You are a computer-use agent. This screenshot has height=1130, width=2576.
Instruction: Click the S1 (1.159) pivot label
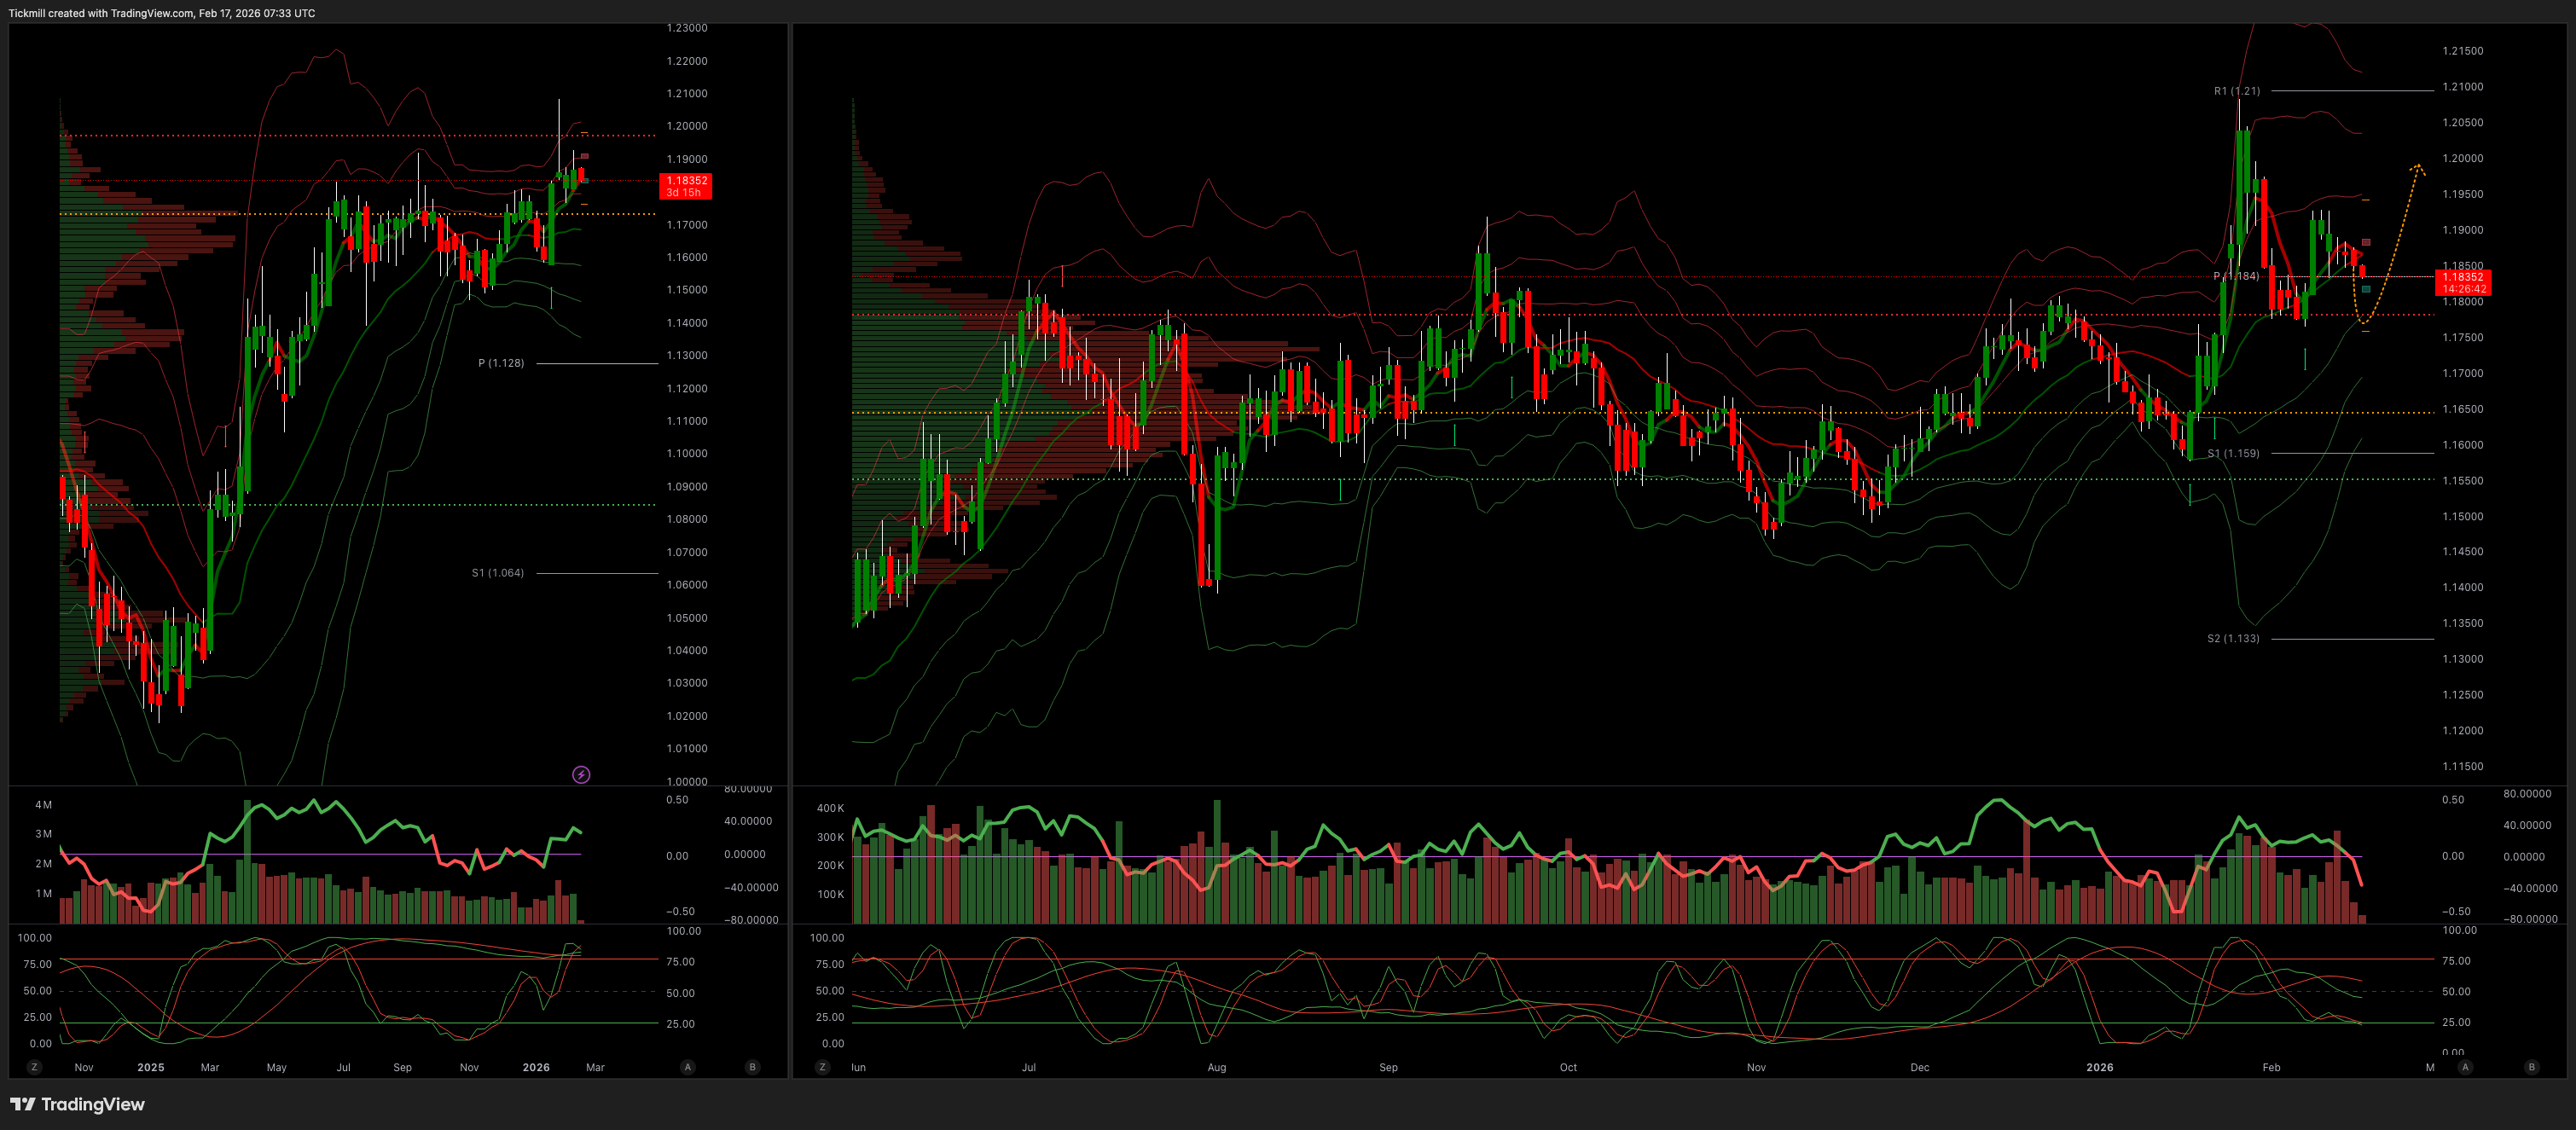point(2232,453)
